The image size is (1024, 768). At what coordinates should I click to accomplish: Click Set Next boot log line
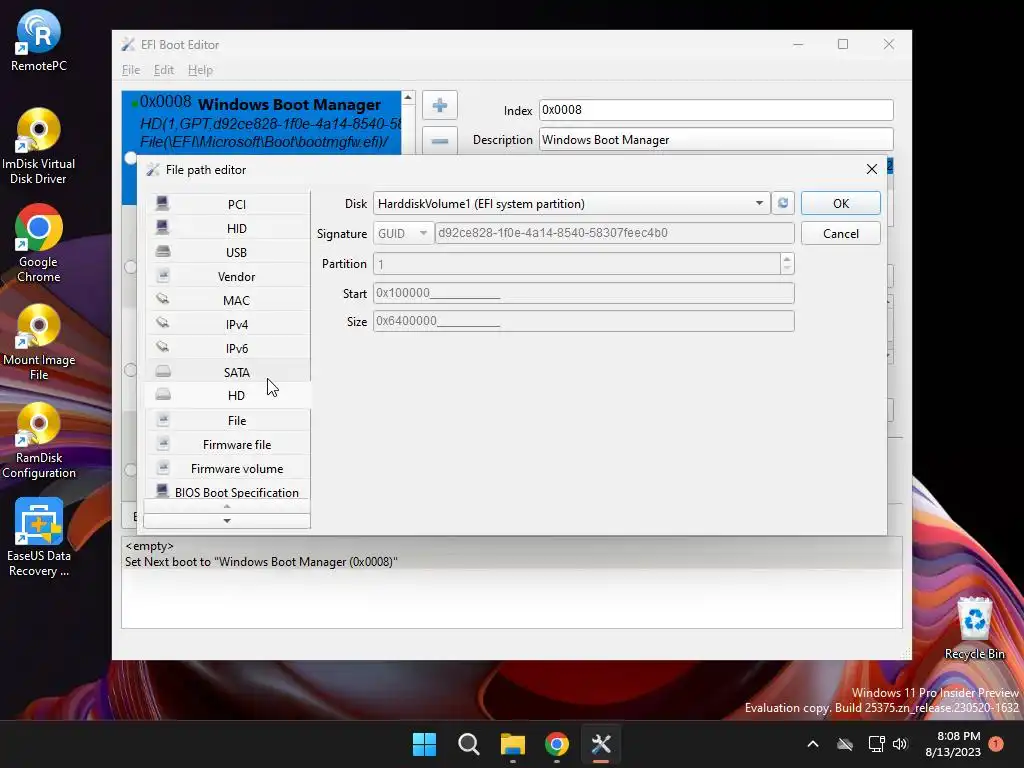261,562
